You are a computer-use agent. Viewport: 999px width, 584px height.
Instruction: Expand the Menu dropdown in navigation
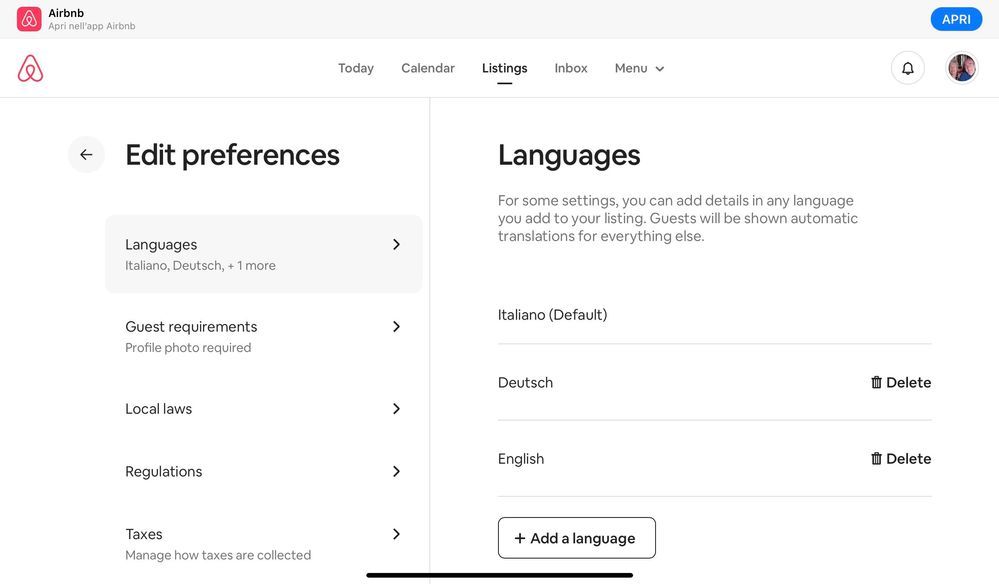[x=639, y=68]
